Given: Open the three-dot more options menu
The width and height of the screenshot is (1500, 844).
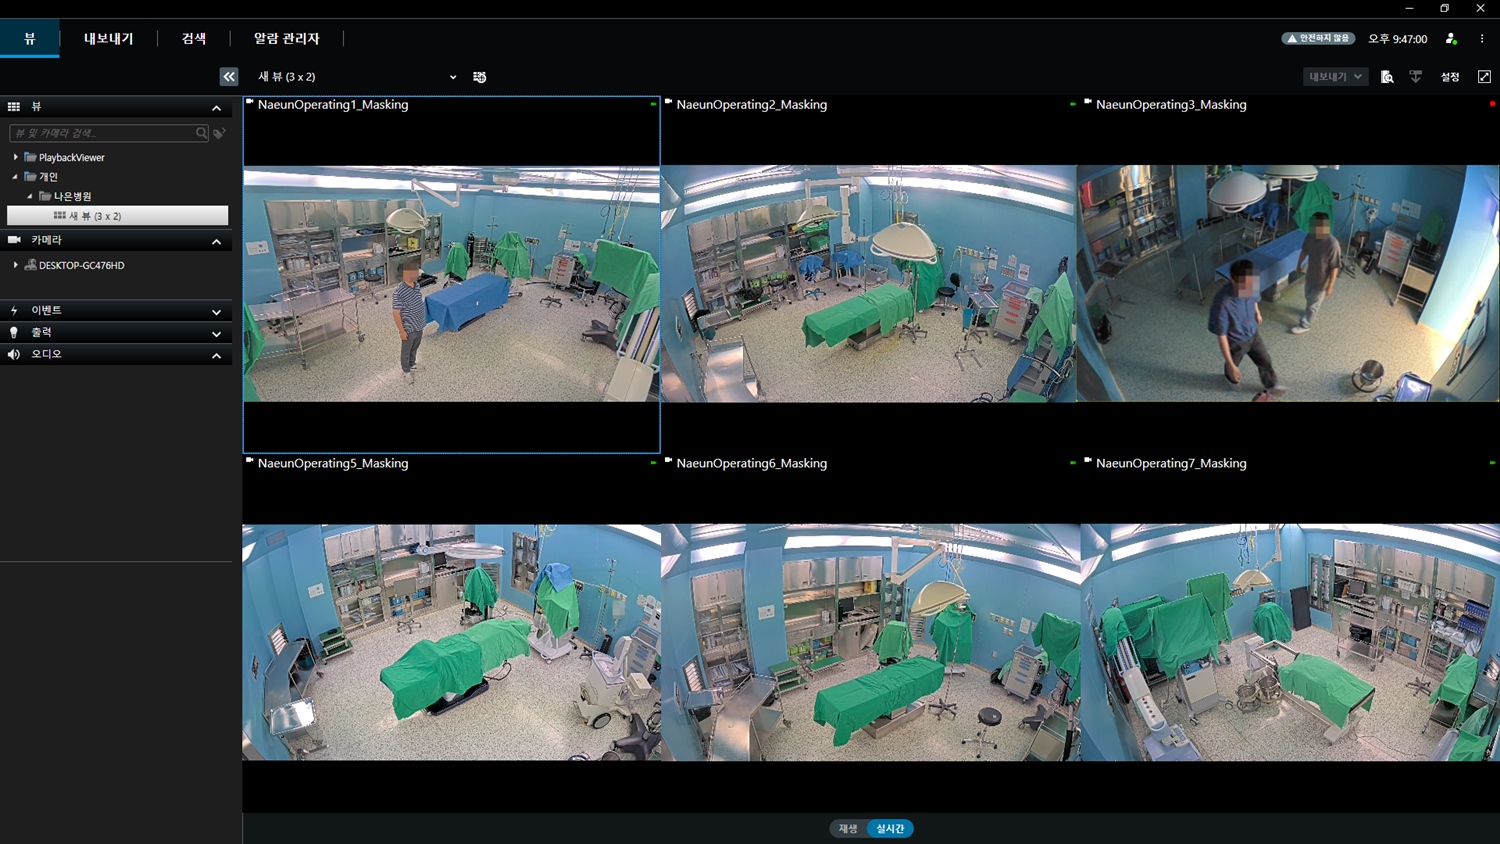Looking at the screenshot, I should pos(1482,39).
